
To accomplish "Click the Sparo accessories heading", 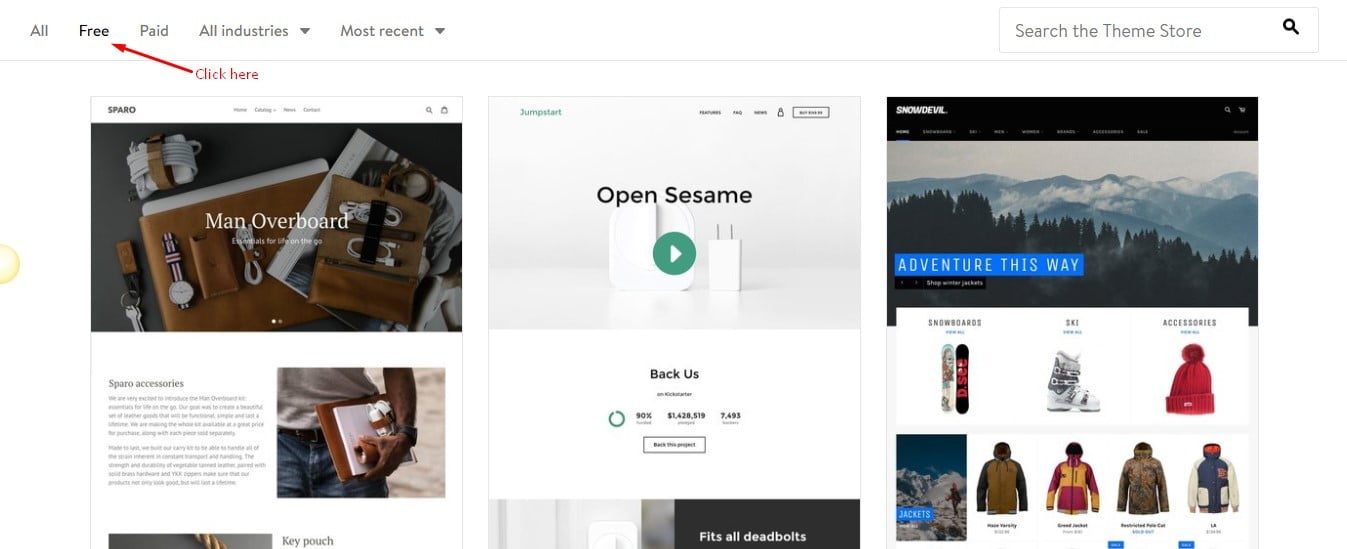I will click(146, 383).
